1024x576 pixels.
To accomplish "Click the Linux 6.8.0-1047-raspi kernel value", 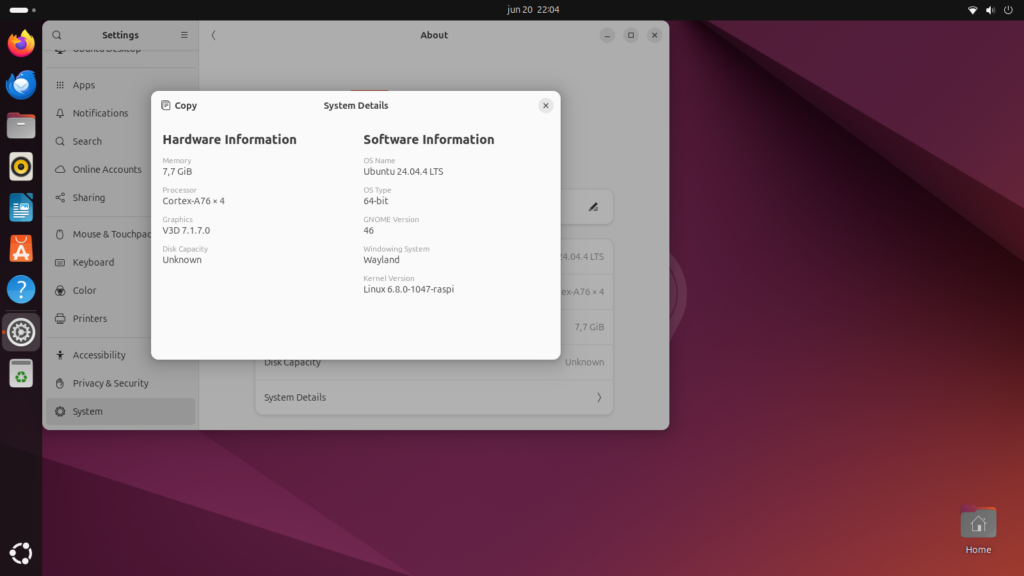I will coord(408,289).
